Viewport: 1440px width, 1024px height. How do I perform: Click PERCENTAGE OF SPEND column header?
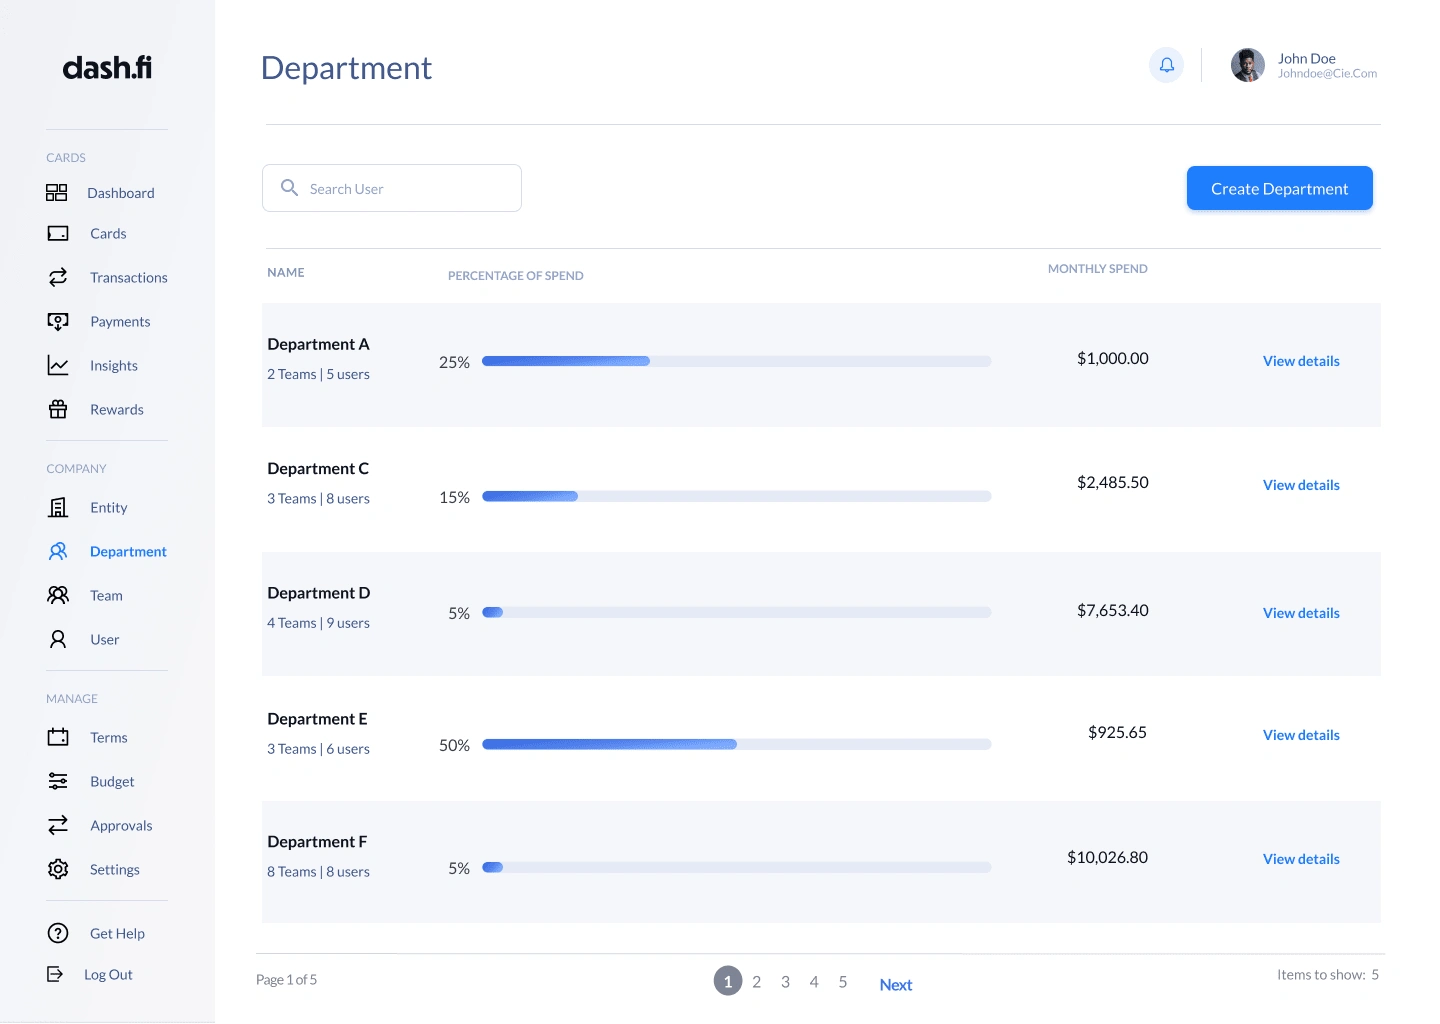515,276
